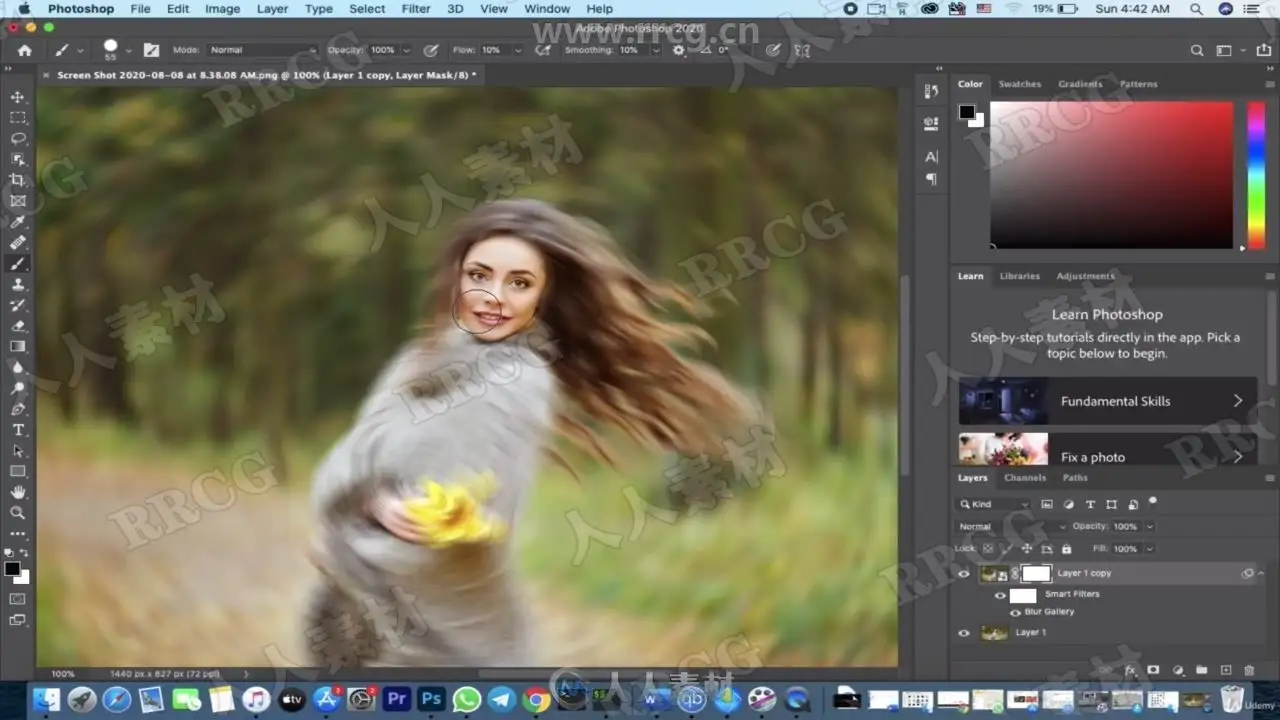Open the Filter menu

click(415, 9)
